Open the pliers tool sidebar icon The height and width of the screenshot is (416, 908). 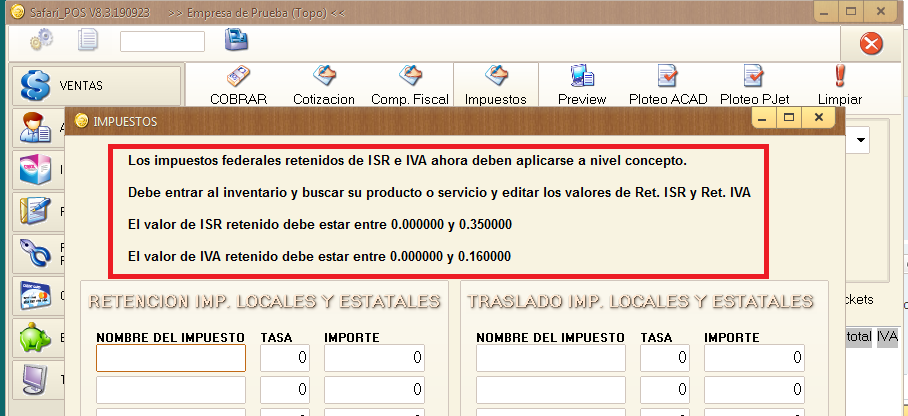pos(36,253)
